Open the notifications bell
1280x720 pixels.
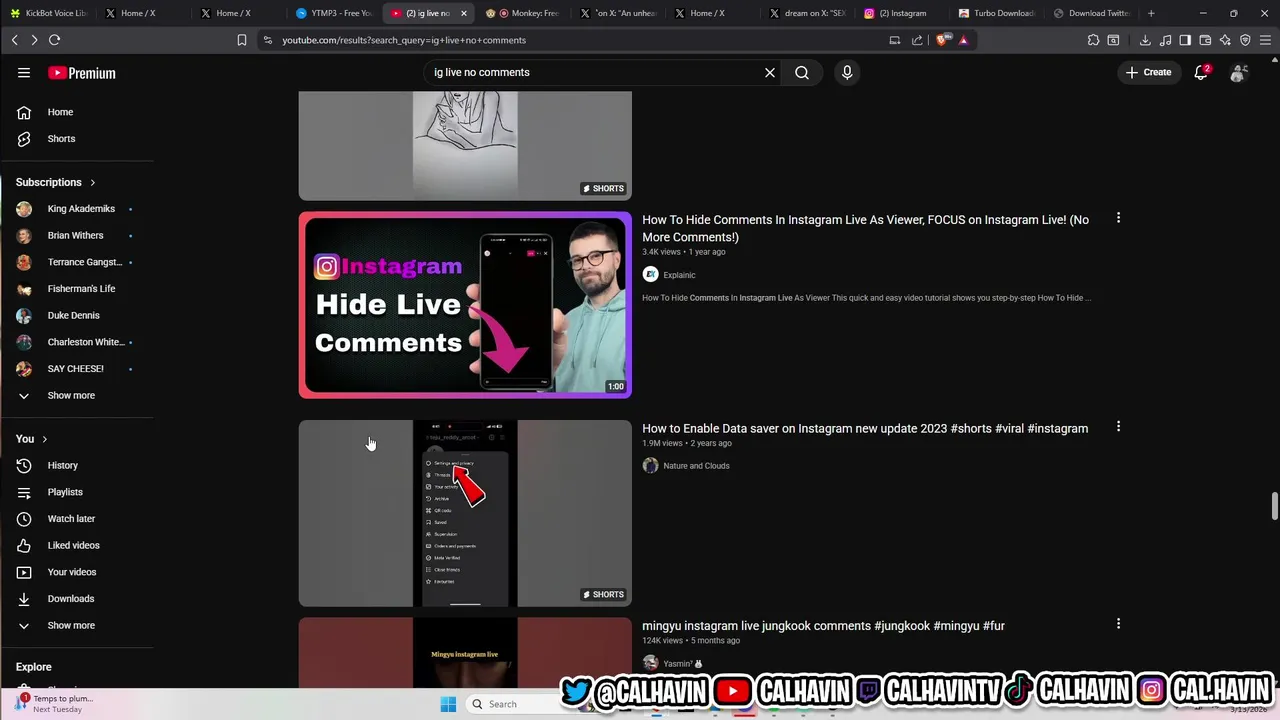coord(1201,72)
